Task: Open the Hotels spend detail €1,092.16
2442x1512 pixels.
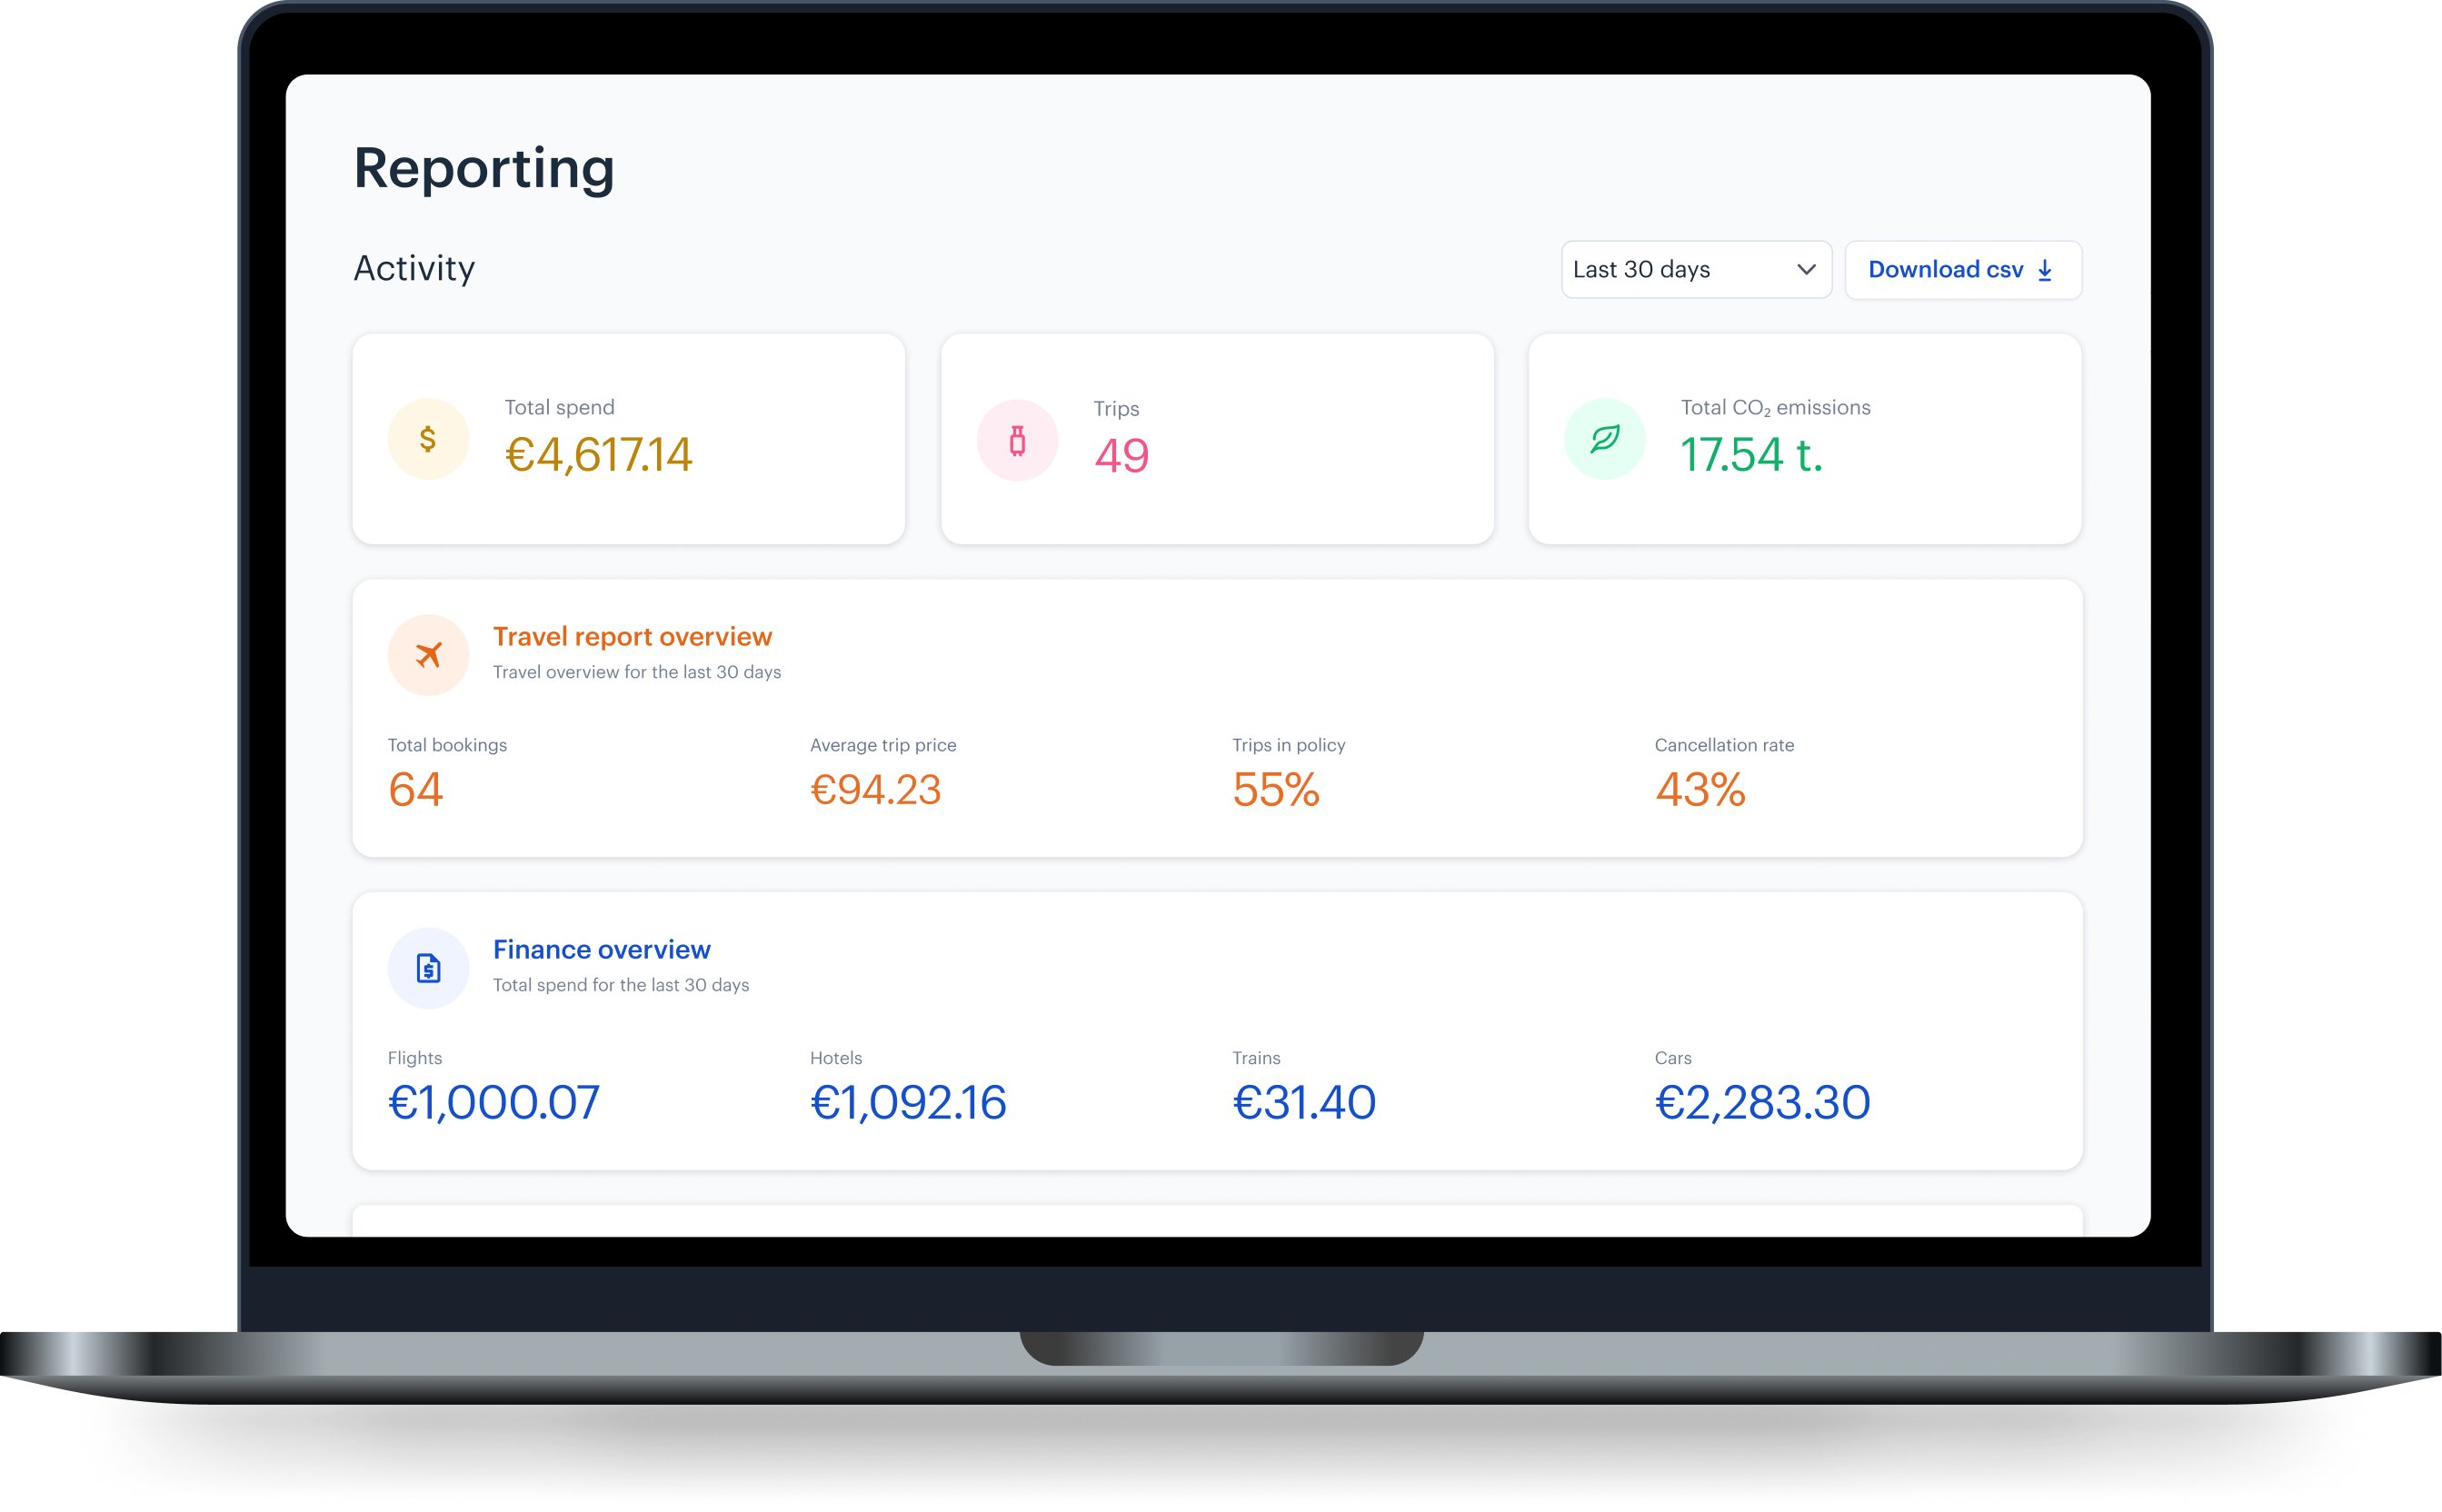Action: pyautogui.click(x=909, y=1100)
